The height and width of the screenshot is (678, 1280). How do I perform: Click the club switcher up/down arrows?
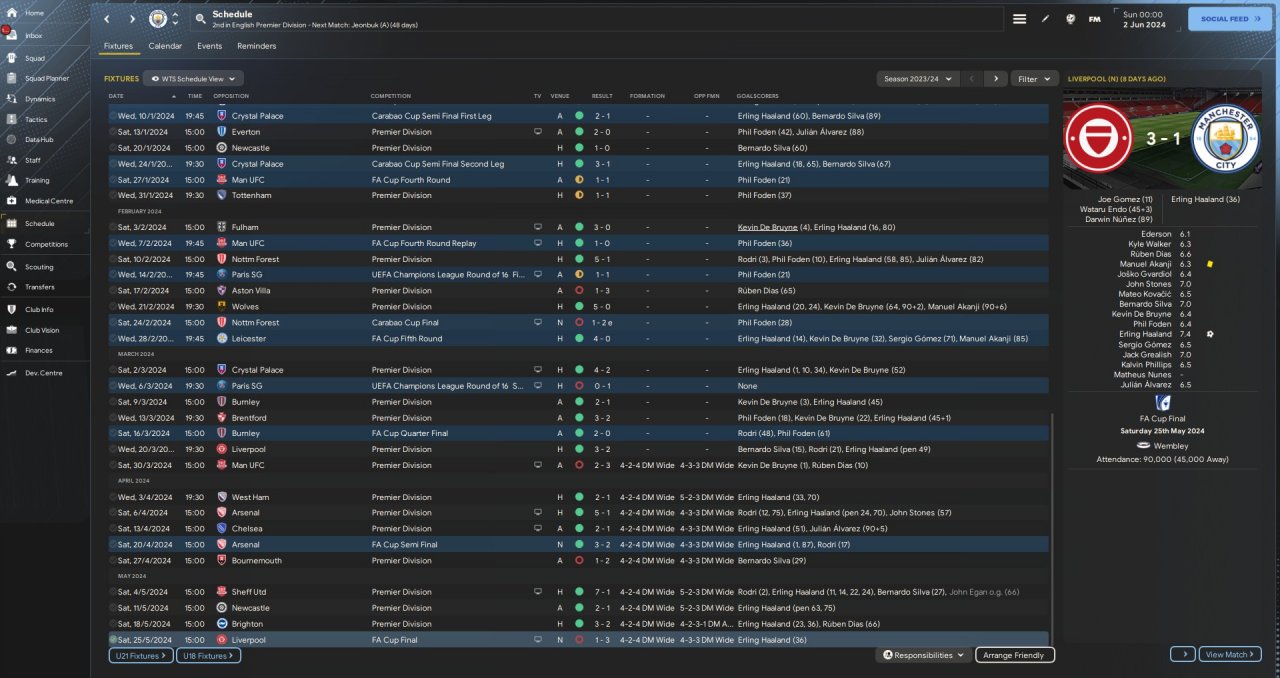pyautogui.click(x=176, y=19)
